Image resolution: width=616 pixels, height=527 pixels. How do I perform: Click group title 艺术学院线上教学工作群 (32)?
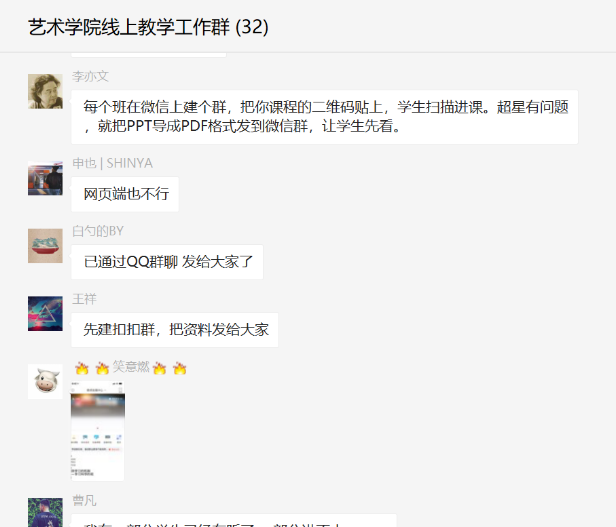pos(148,27)
